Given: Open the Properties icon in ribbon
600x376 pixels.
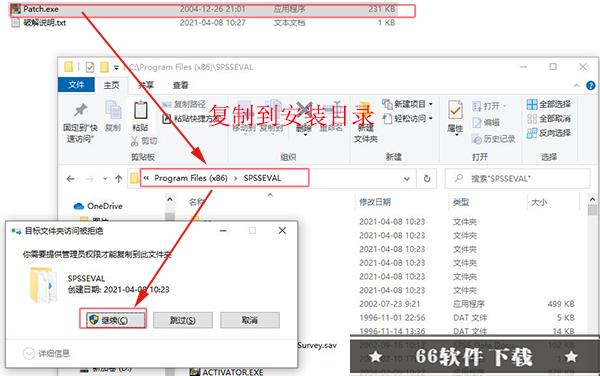Looking at the screenshot, I should pyautogui.click(x=455, y=110).
